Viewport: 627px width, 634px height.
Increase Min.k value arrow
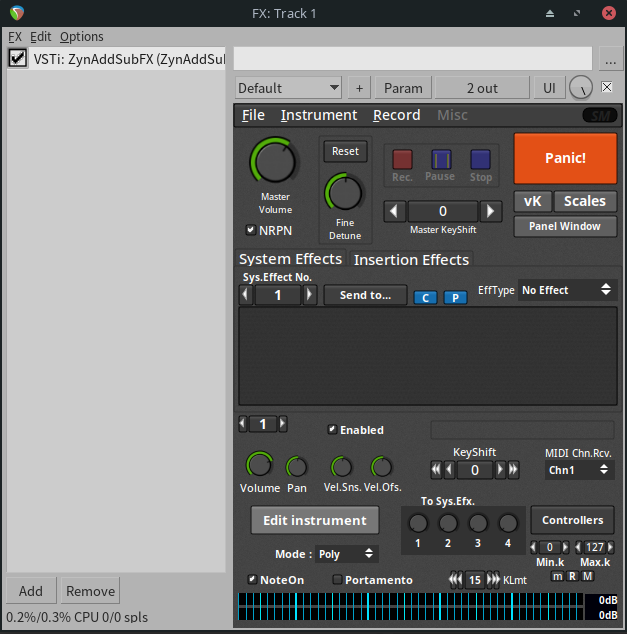(x=566, y=547)
